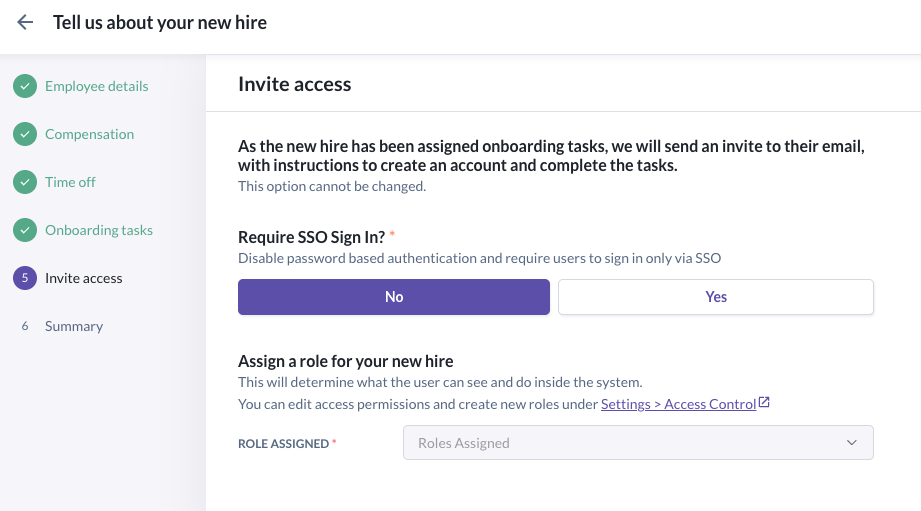
Task: Click the step 5 number badge
Action: coord(25,278)
